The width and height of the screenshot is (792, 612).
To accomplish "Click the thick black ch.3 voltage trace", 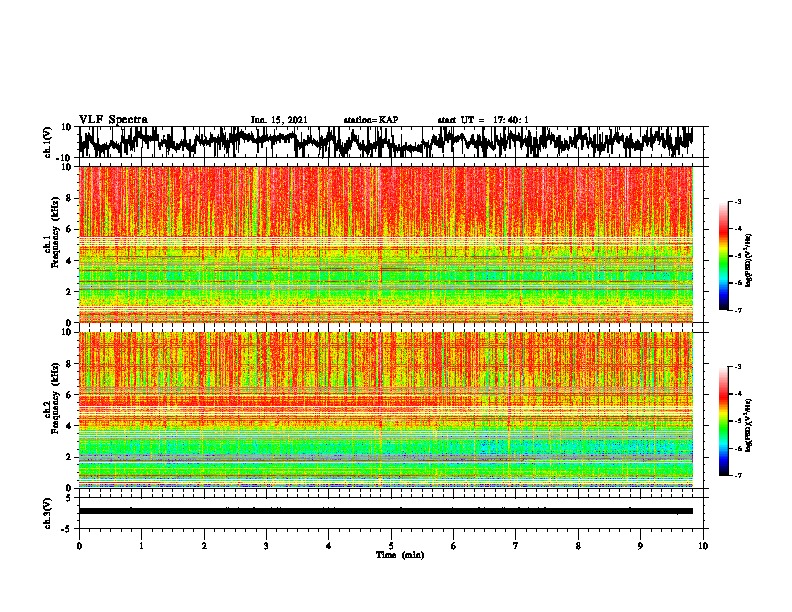I will point(386,511).
